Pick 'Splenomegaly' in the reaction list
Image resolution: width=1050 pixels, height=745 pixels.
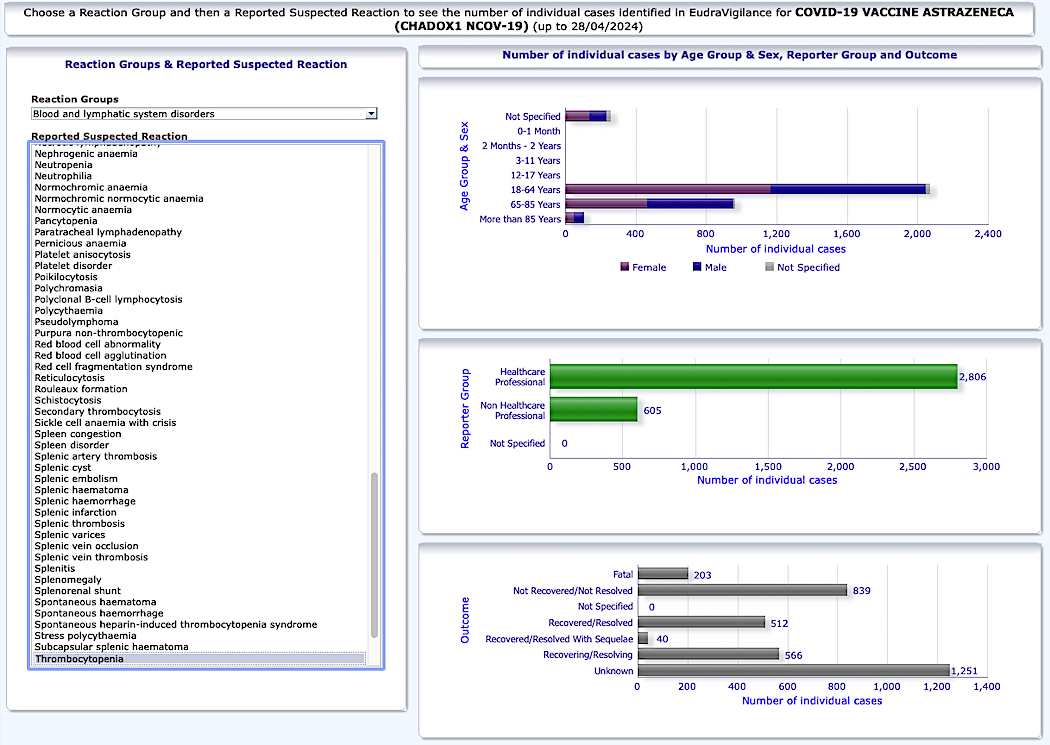pyautogui.click(x=68, y=580)
